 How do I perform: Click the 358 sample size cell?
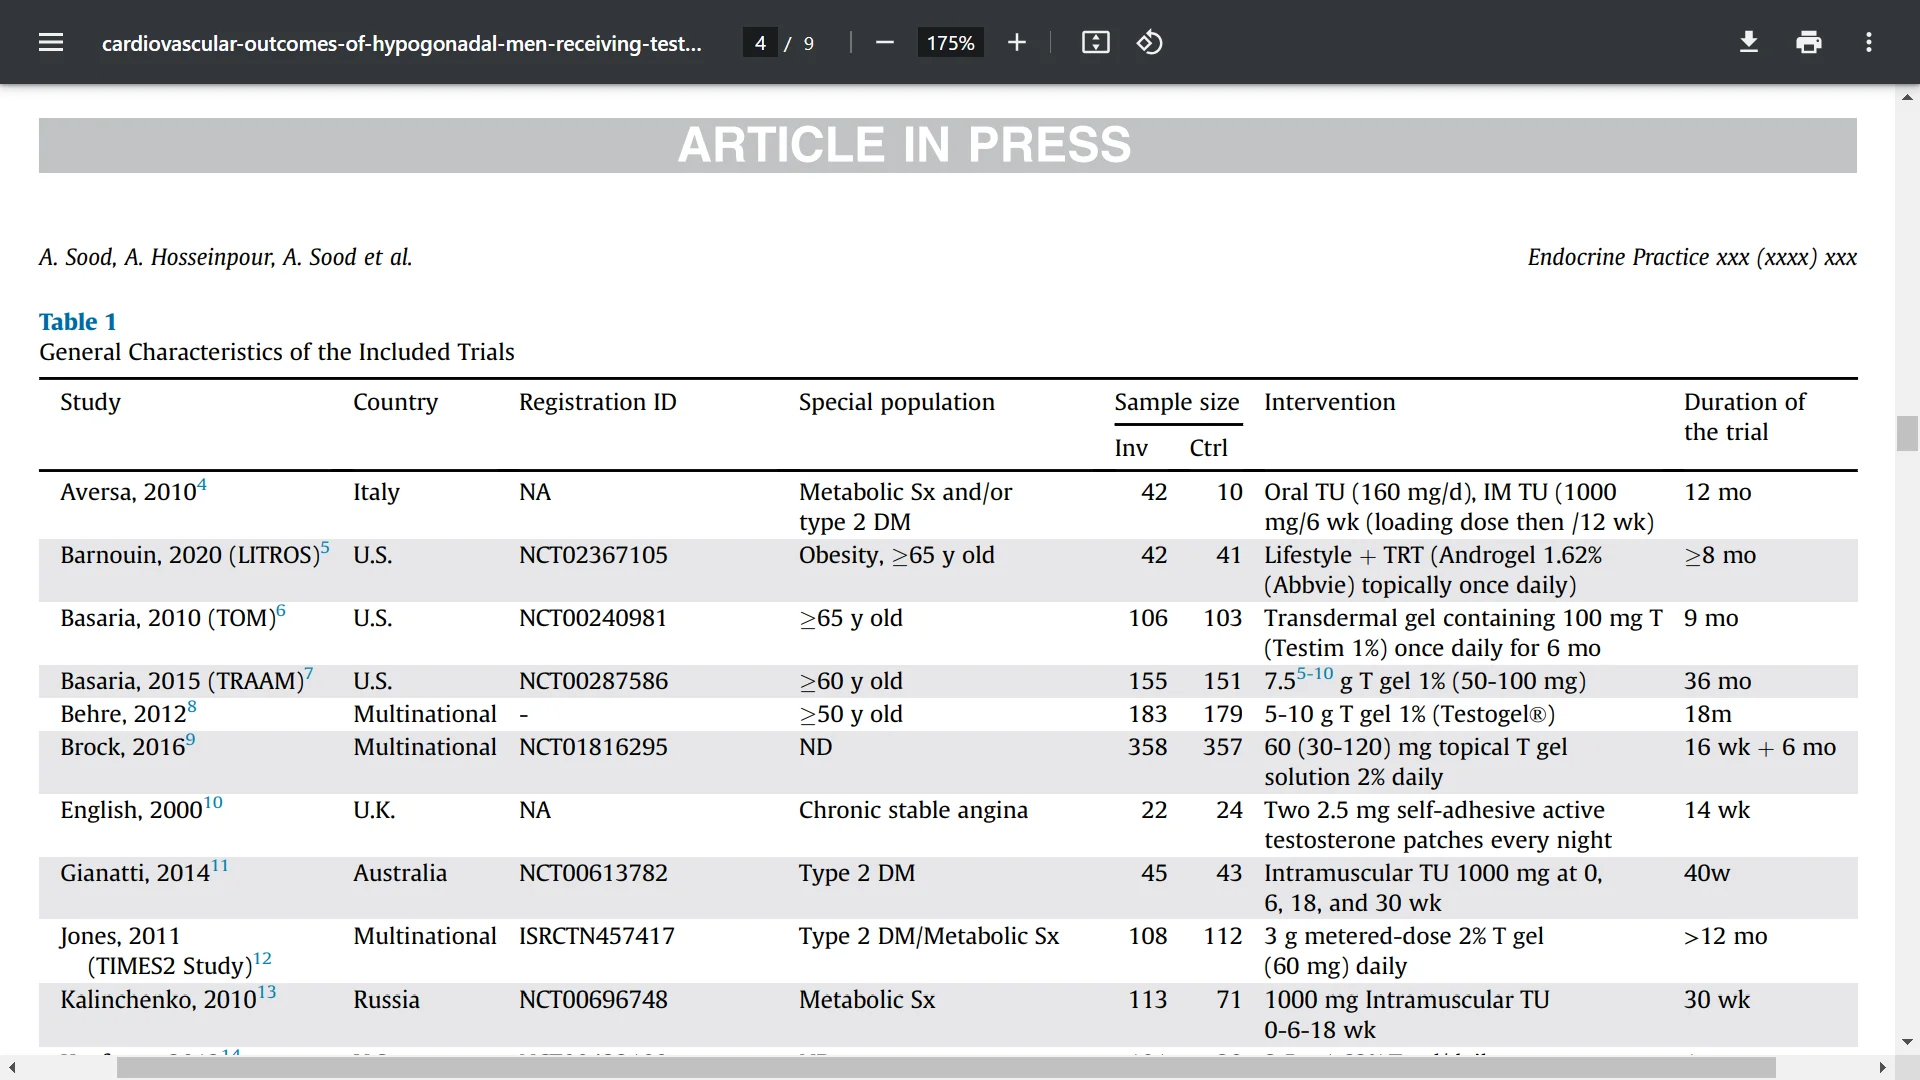(1148, 747)
